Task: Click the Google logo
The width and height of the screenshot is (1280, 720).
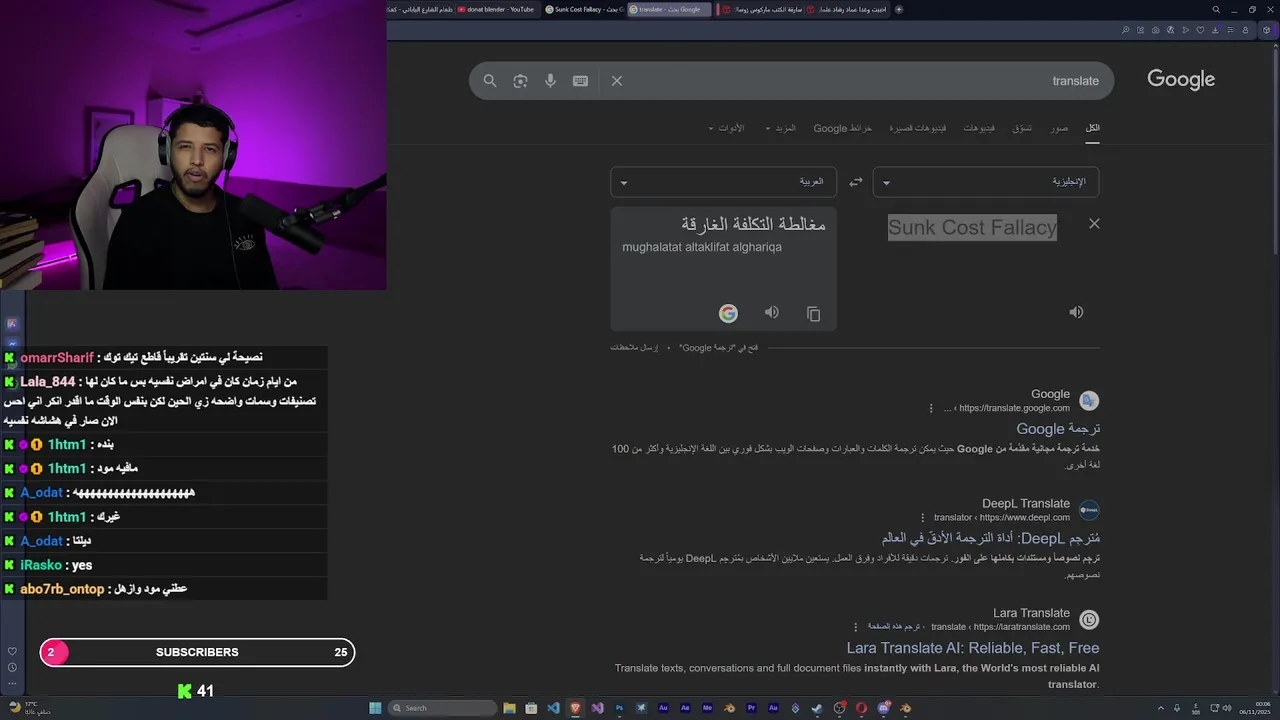Action: [x=1181, y=80]
